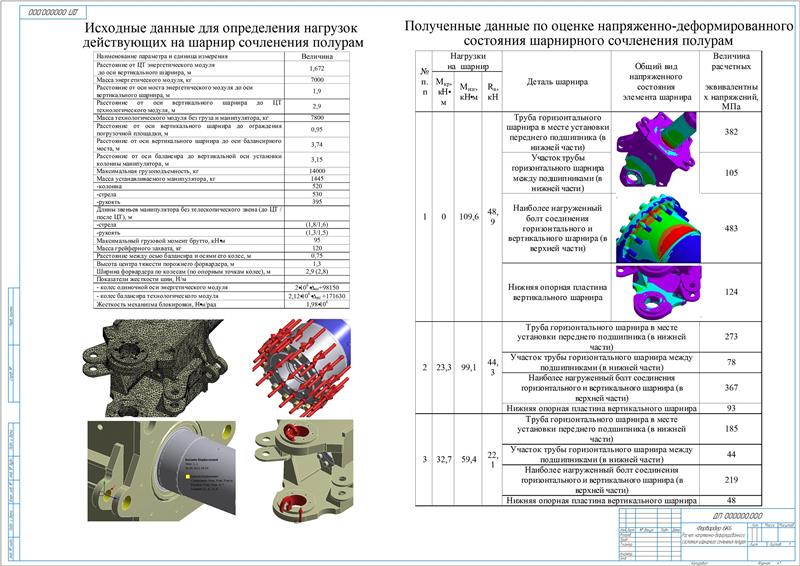Select stress value '382' in results table
Viewport: 800px width, 566px height.
(731, 132)
